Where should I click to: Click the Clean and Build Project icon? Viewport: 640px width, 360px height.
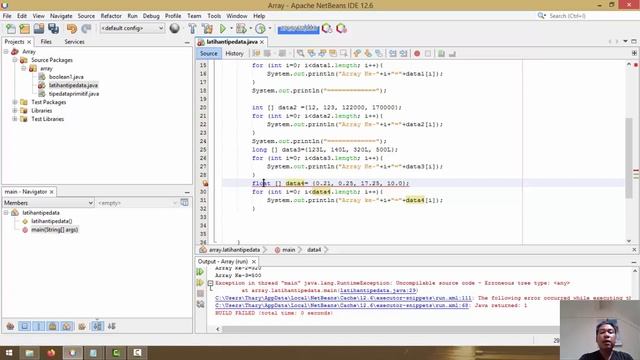point(207,29)
